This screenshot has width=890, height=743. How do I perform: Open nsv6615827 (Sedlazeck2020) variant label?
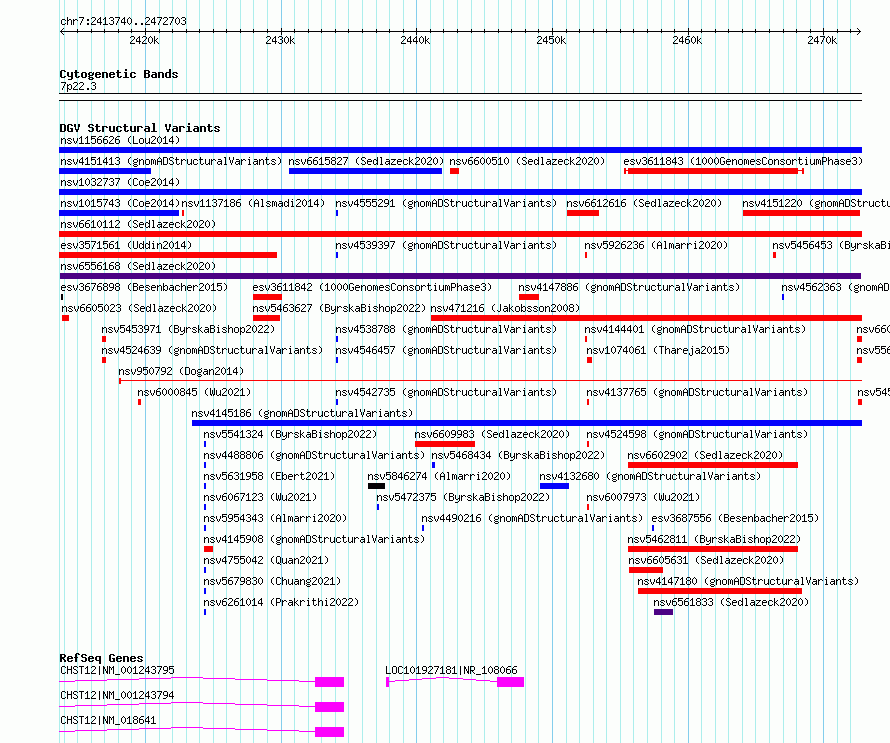pos(366,161)
